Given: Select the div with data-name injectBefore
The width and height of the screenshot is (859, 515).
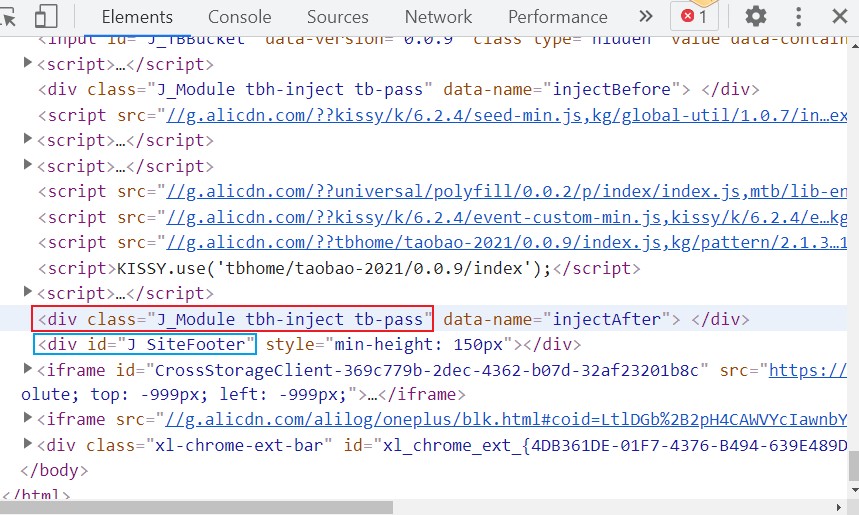Looking at the screenshot, I should coord(399,89).
